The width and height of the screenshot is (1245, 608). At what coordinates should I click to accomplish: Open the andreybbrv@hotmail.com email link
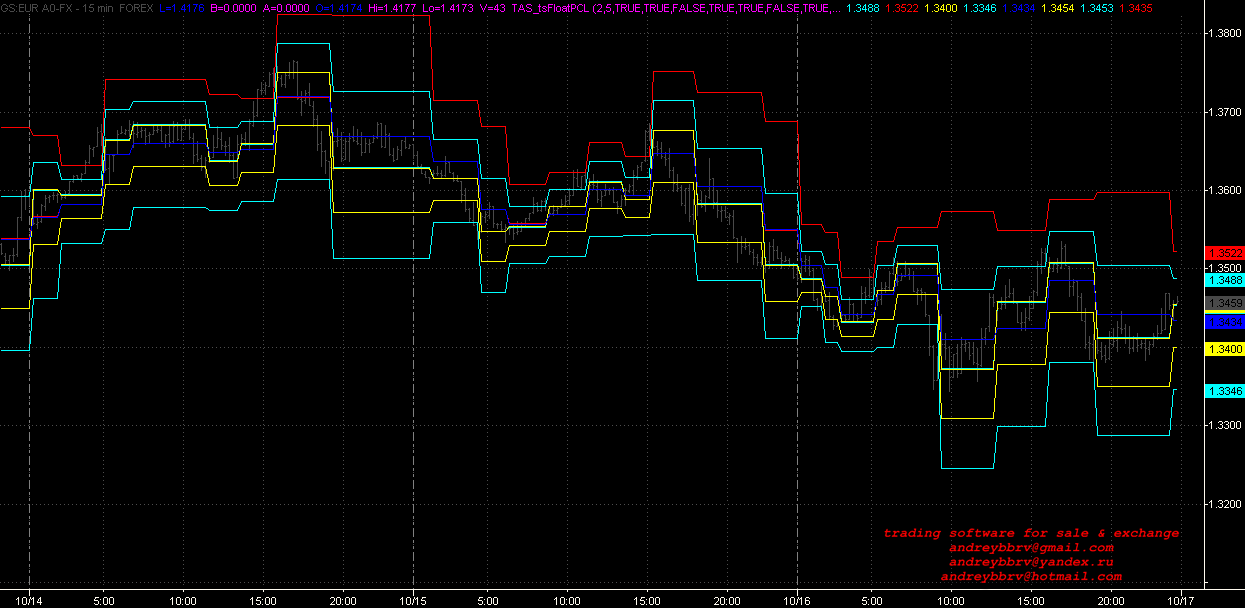(1031, 577)
